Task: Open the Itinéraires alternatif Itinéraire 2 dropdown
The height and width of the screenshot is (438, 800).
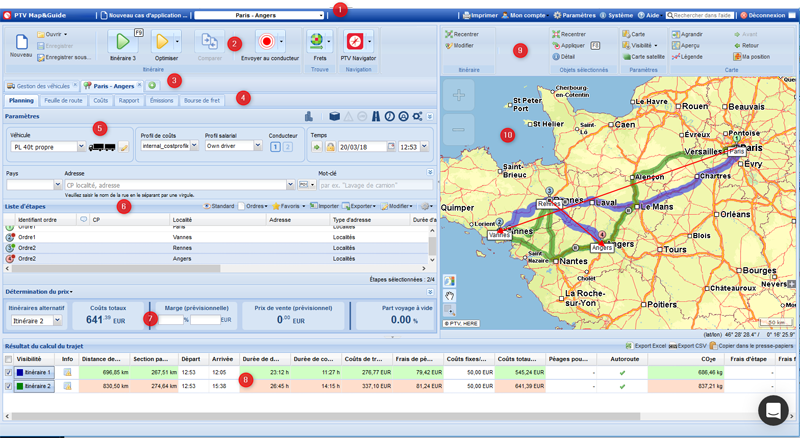Action: coord(57,321)
